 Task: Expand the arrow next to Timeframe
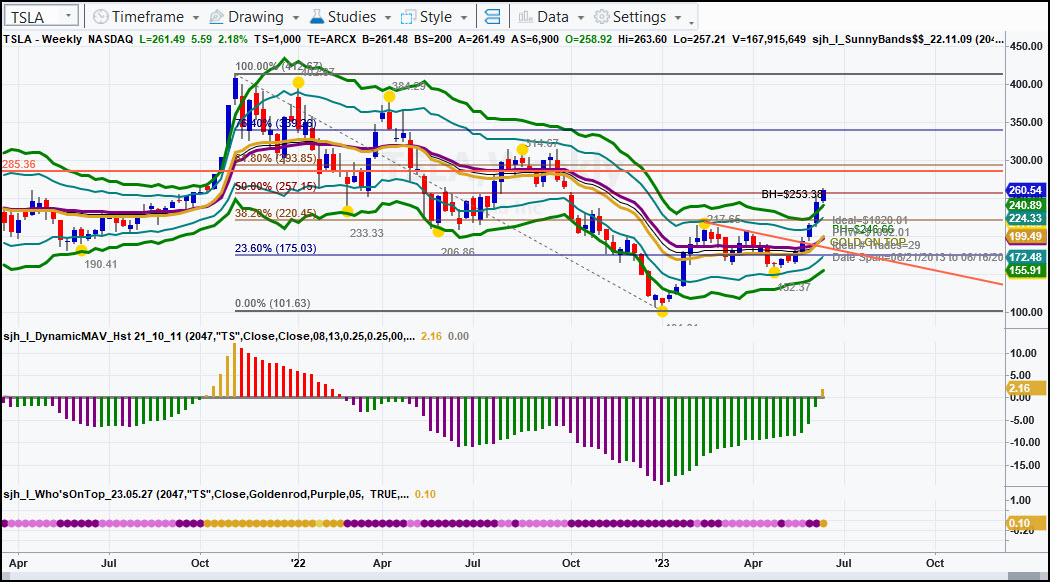(196, 18)
